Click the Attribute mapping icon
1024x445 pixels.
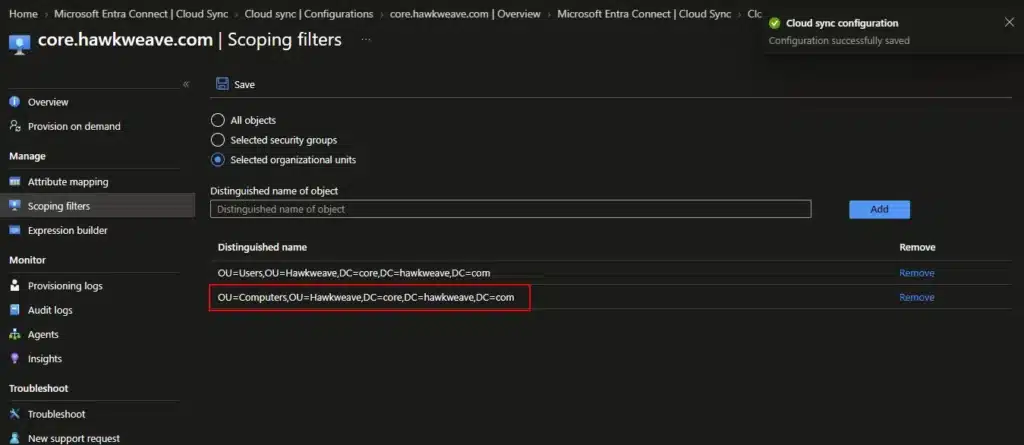coord(14,182)
